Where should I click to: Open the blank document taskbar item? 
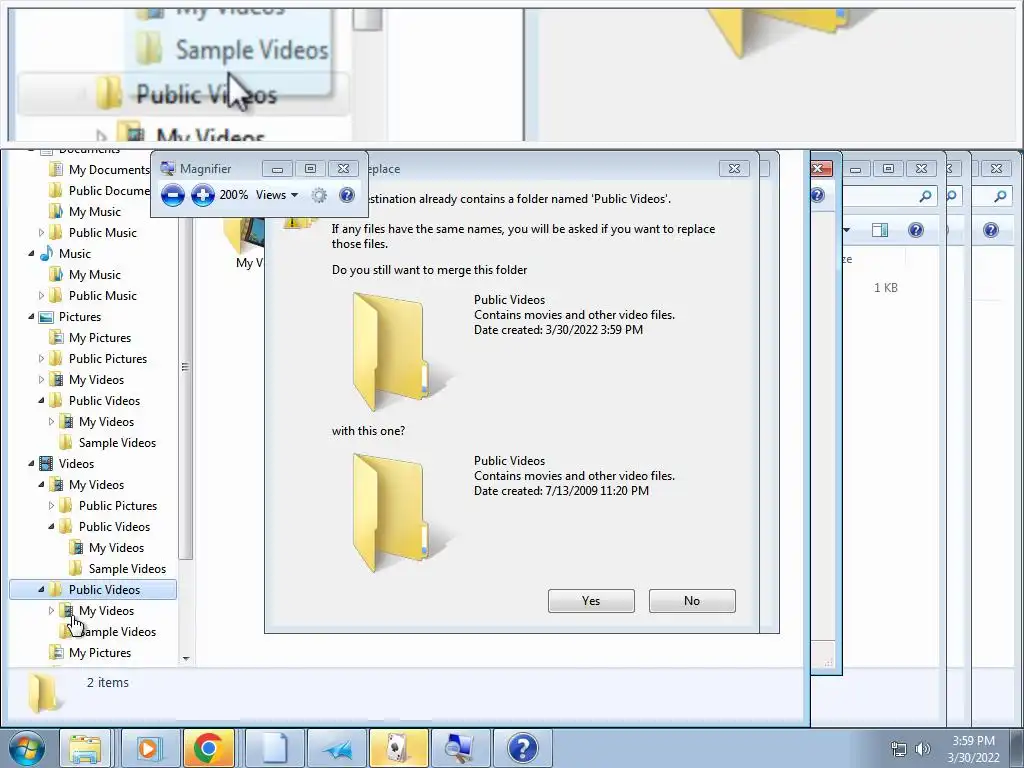pyautogui.click(x=274, y=748)
